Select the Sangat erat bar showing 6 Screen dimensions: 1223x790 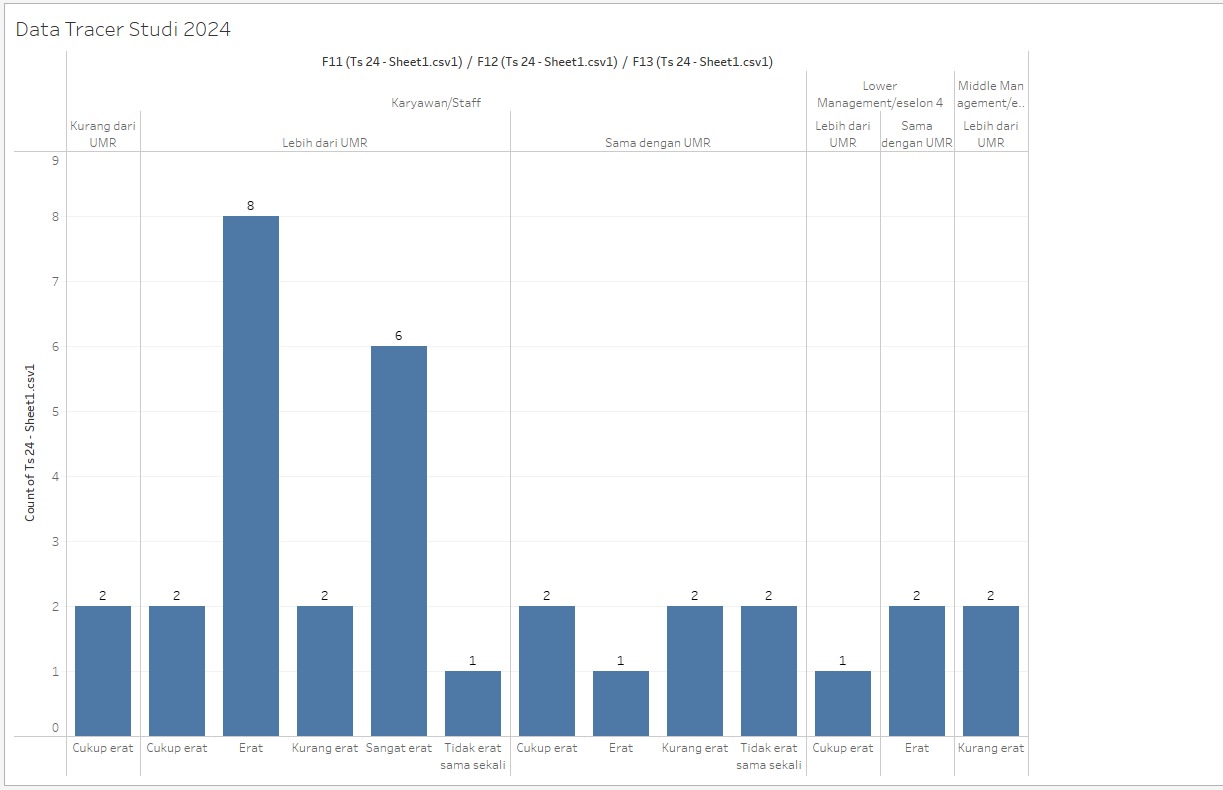(x=399, y=541)
